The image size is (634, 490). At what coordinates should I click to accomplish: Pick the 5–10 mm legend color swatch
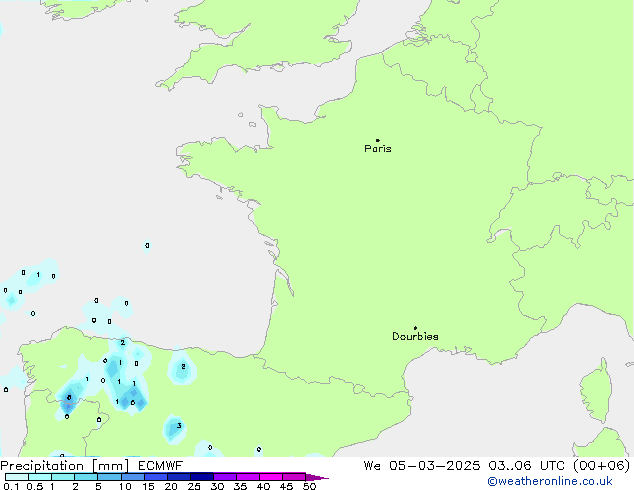109,477
